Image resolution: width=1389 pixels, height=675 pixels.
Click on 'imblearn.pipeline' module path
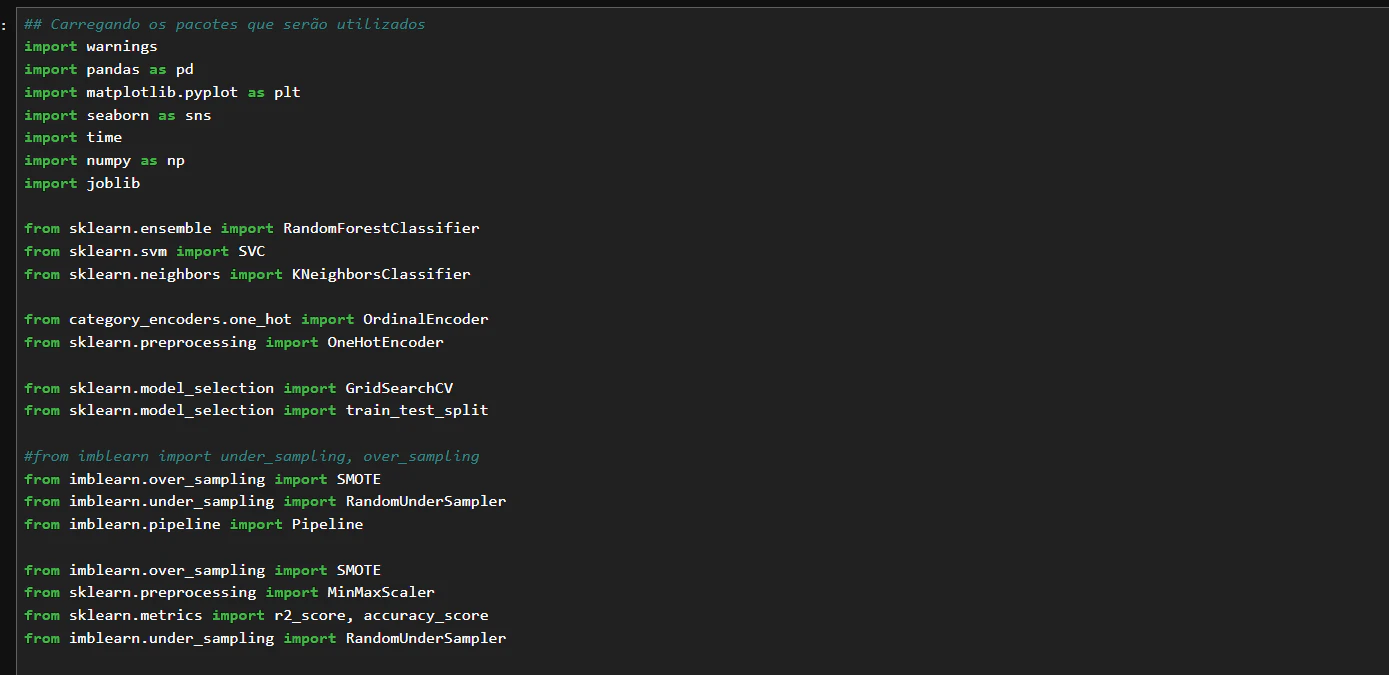pyautogui.click(x=145, y=525)
